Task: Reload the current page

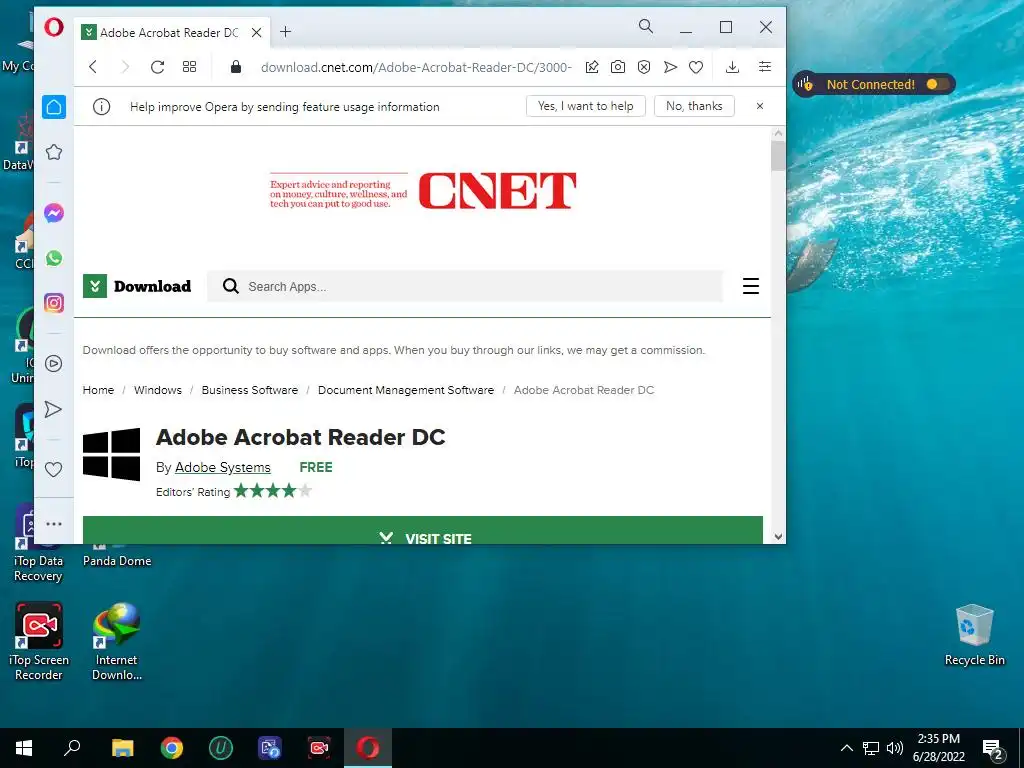Action: (157, 67)
